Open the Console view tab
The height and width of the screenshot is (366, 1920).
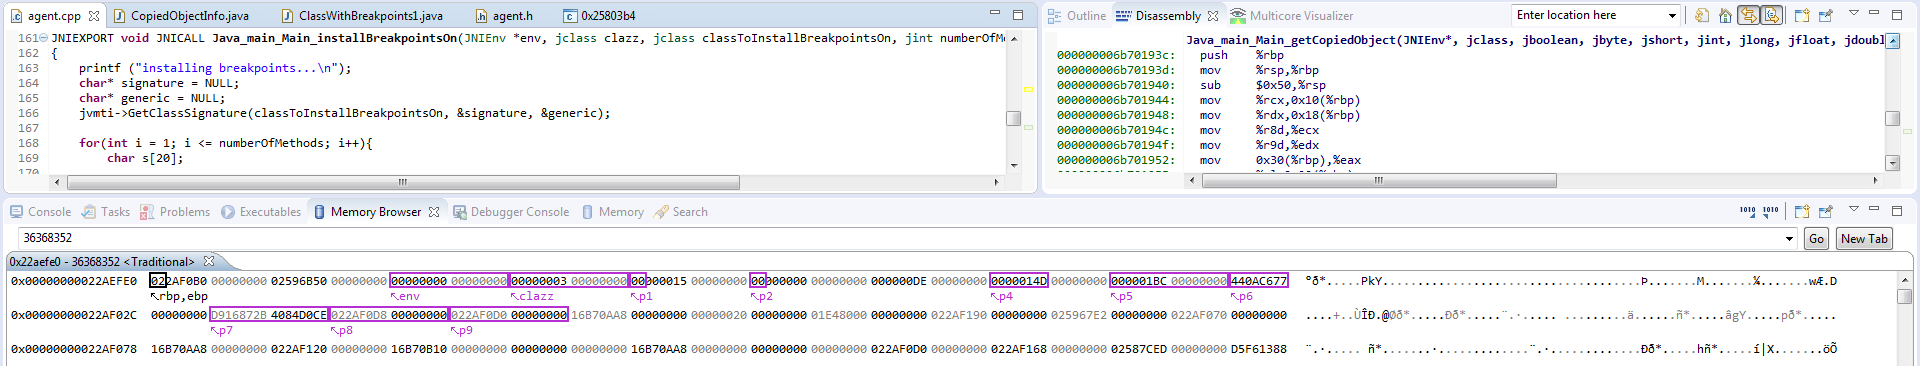[41, 212]
